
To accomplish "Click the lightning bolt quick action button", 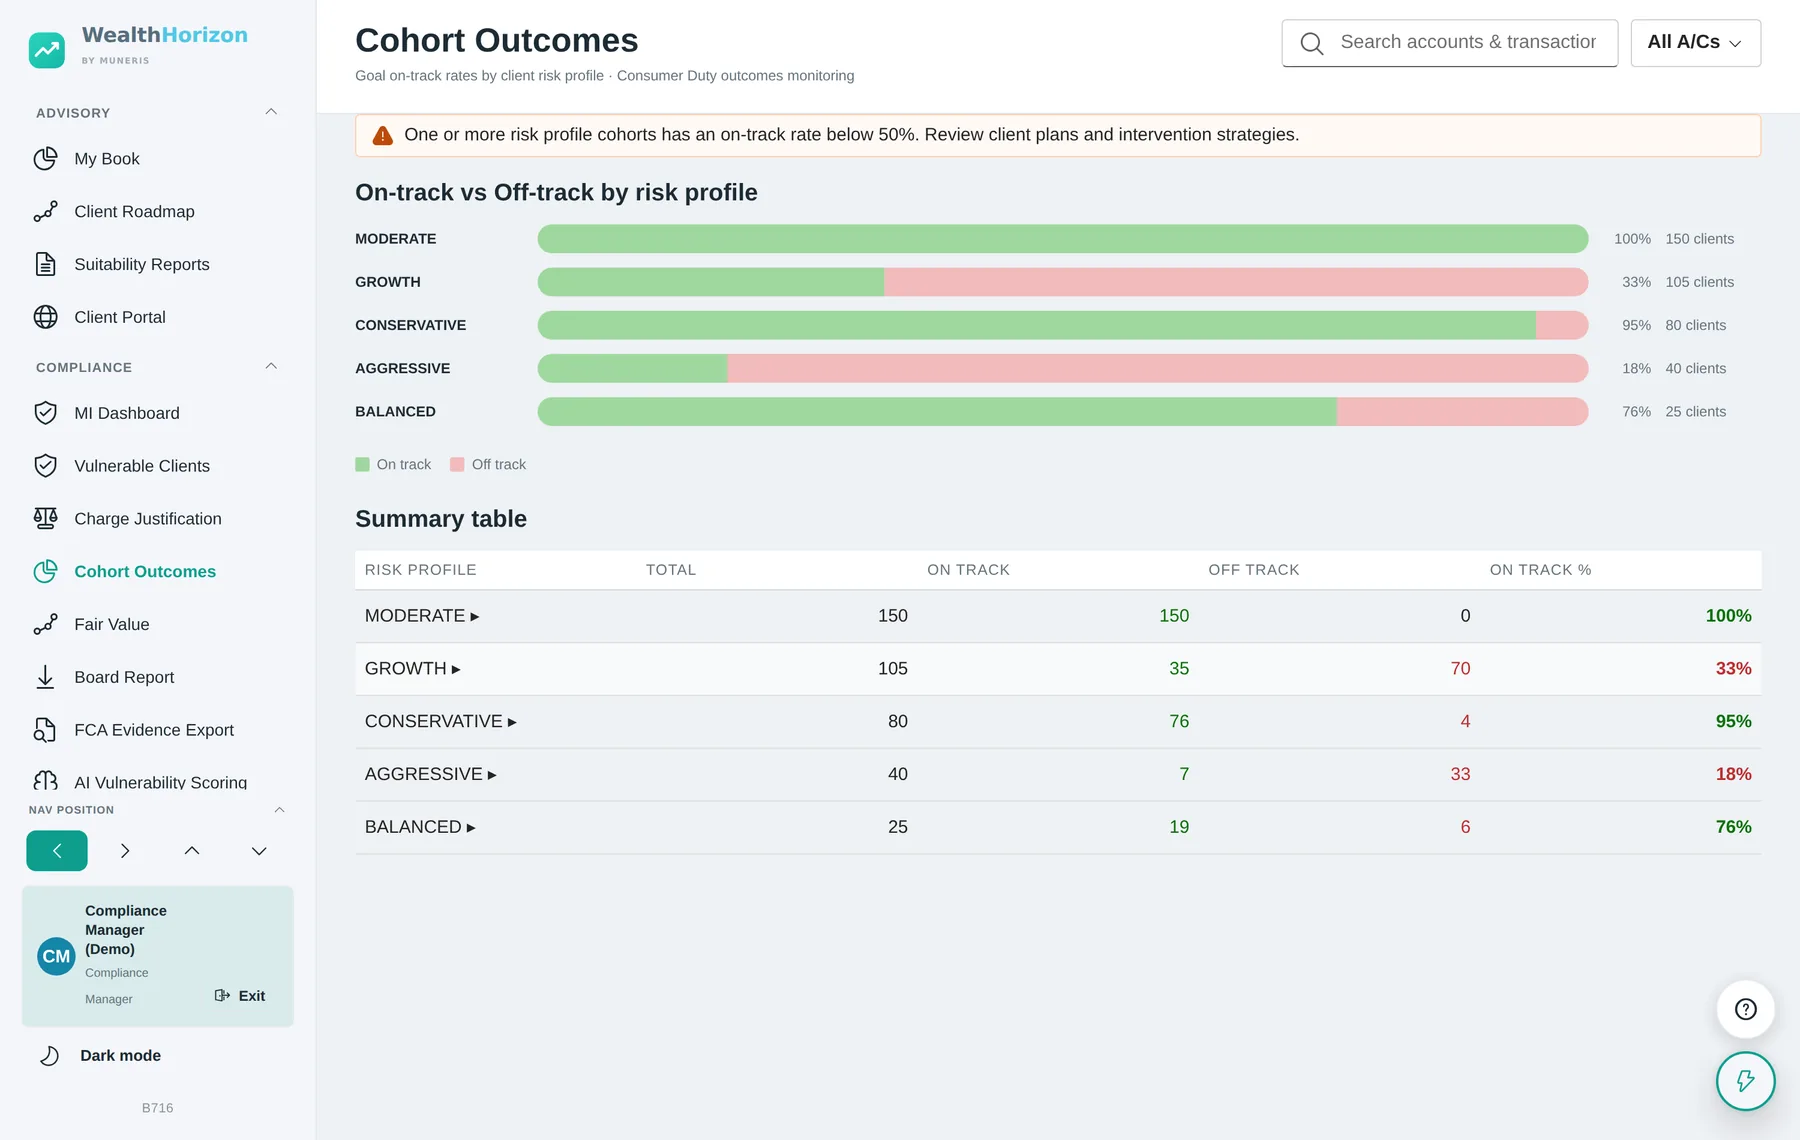I will (x=1745, y=1081).
